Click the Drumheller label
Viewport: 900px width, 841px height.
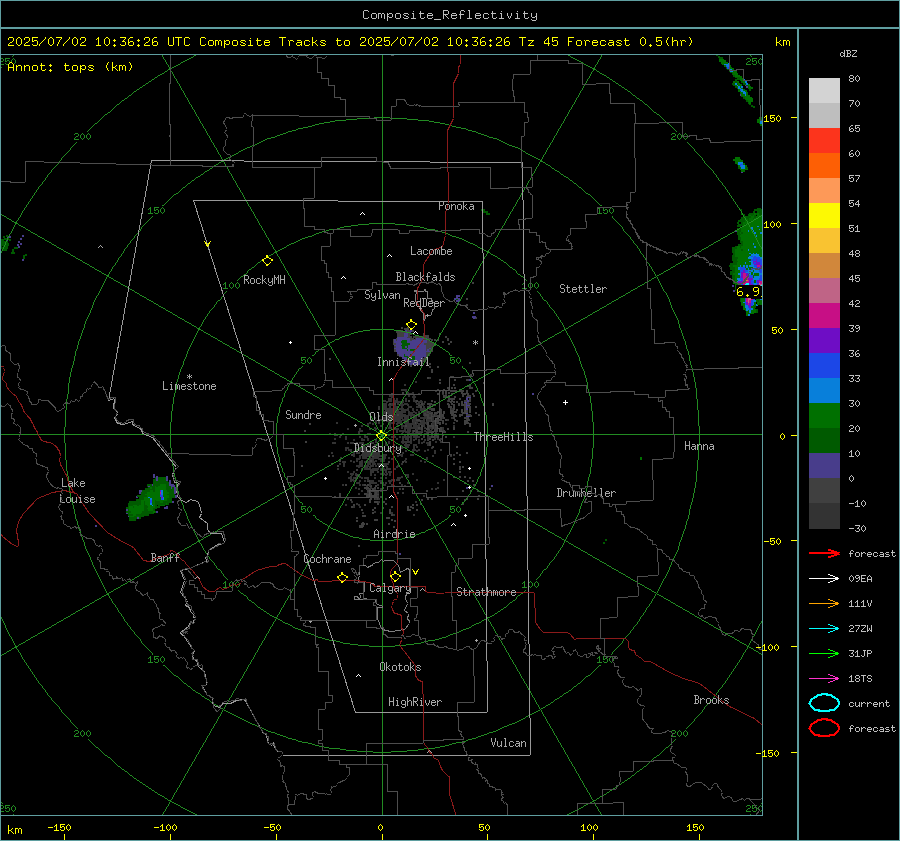[586, 493]
